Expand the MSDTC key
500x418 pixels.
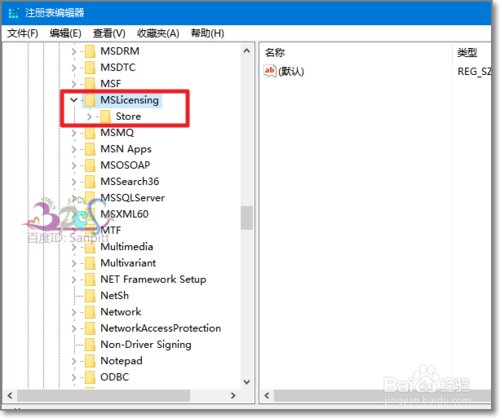point(74,68)
